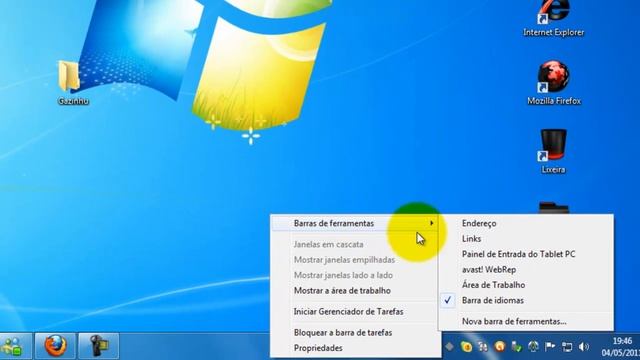Click the gray diamond tray icon
The image size is (640, 360).
449,347
